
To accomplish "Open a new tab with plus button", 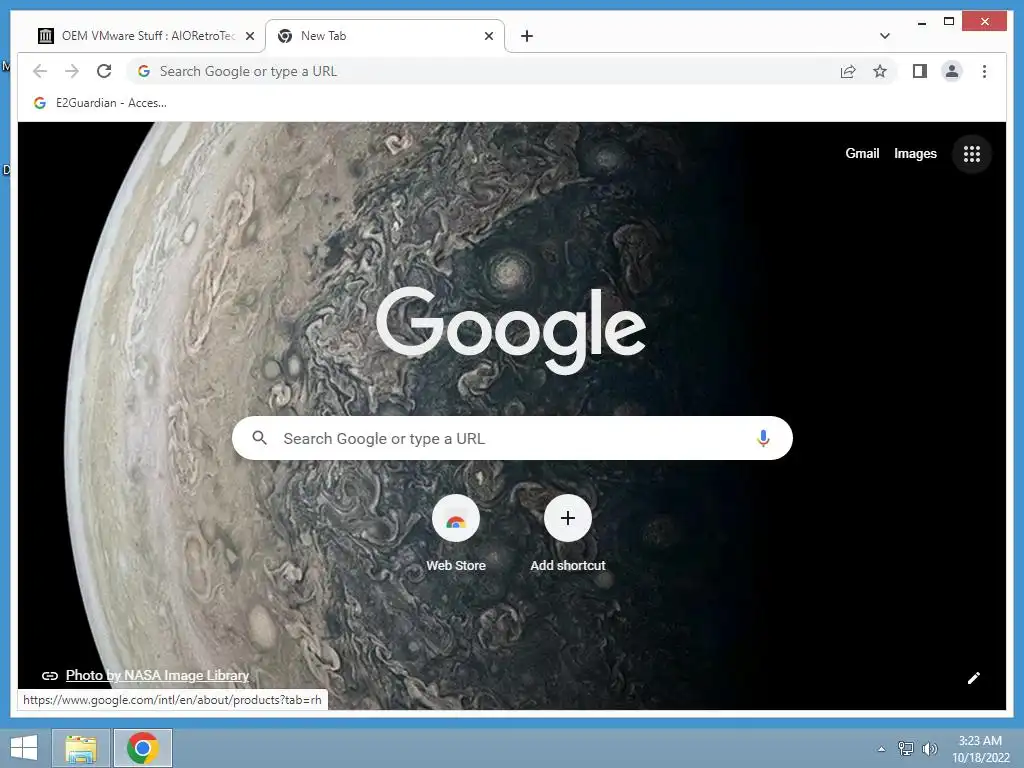I will coord(527,36).
